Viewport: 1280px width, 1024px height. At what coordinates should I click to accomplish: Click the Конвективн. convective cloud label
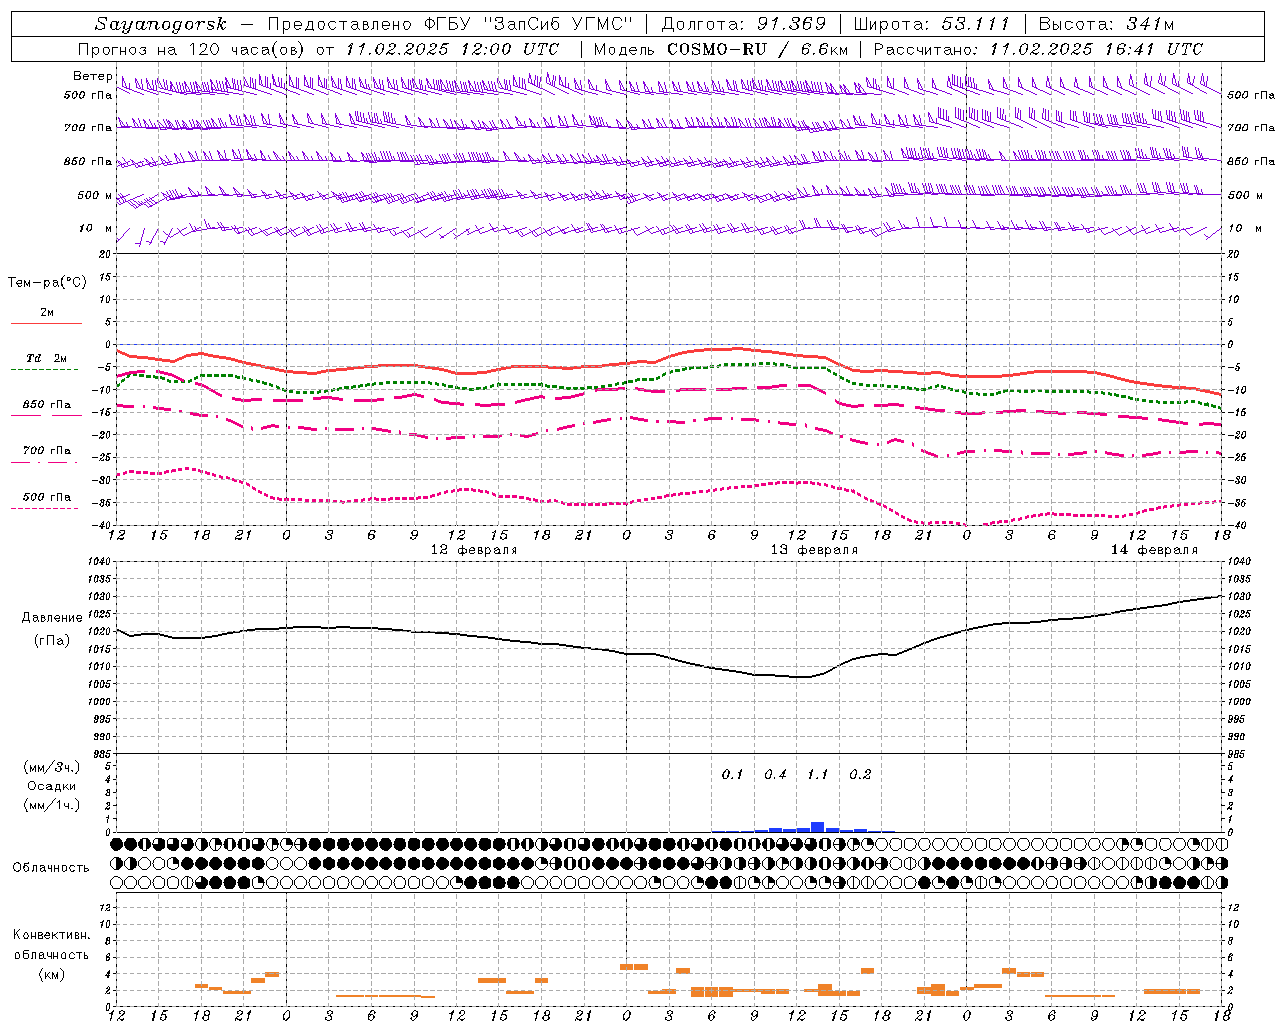(52, 935)
